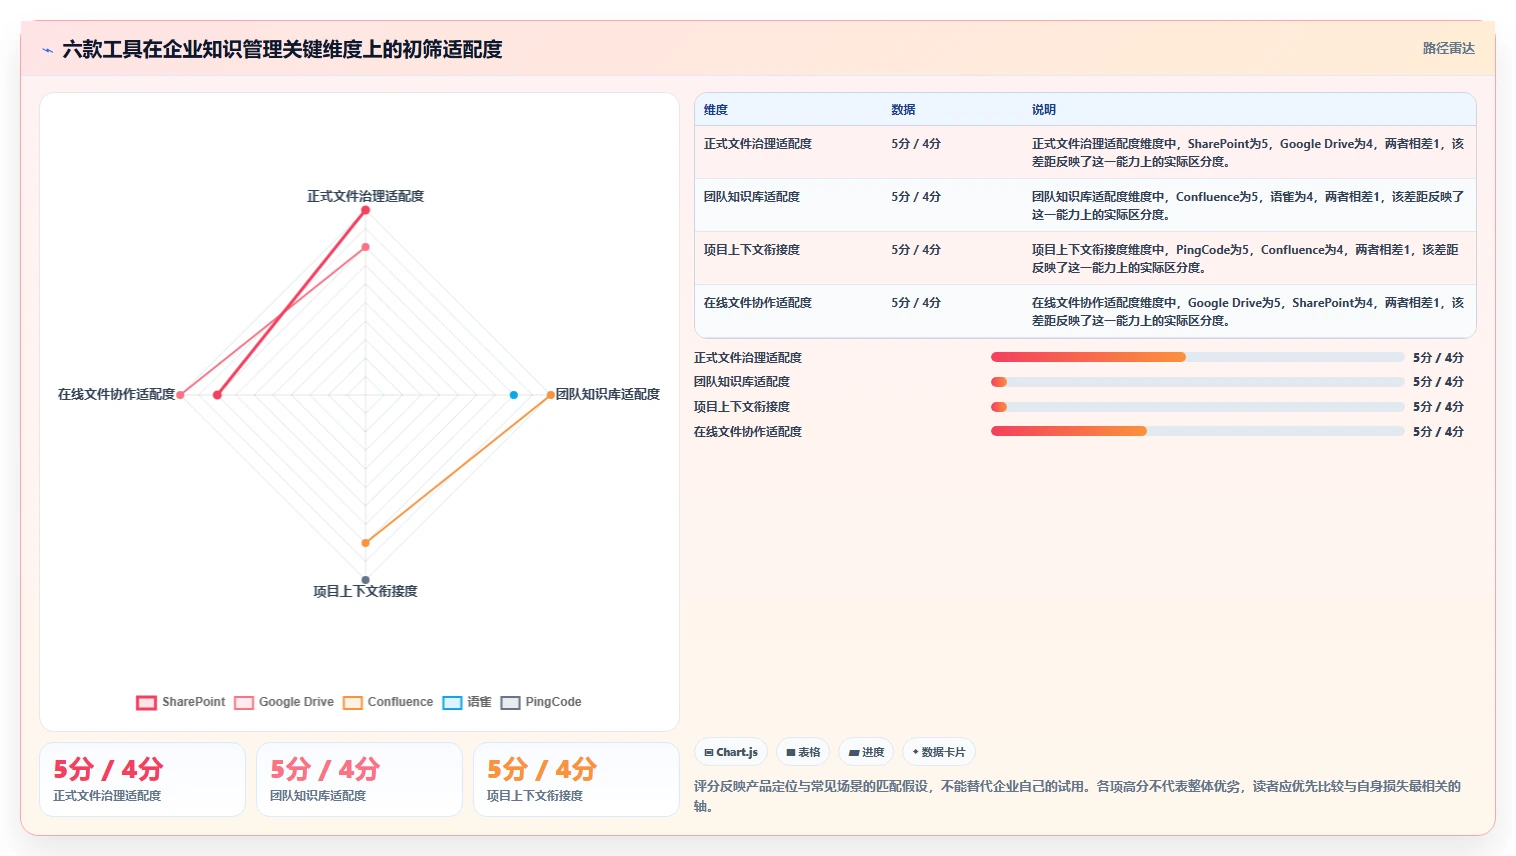Click 在线文件协作适配度 progress bar
The height and width of the screenshot is (856, 1516).
tap(1197, 431)
